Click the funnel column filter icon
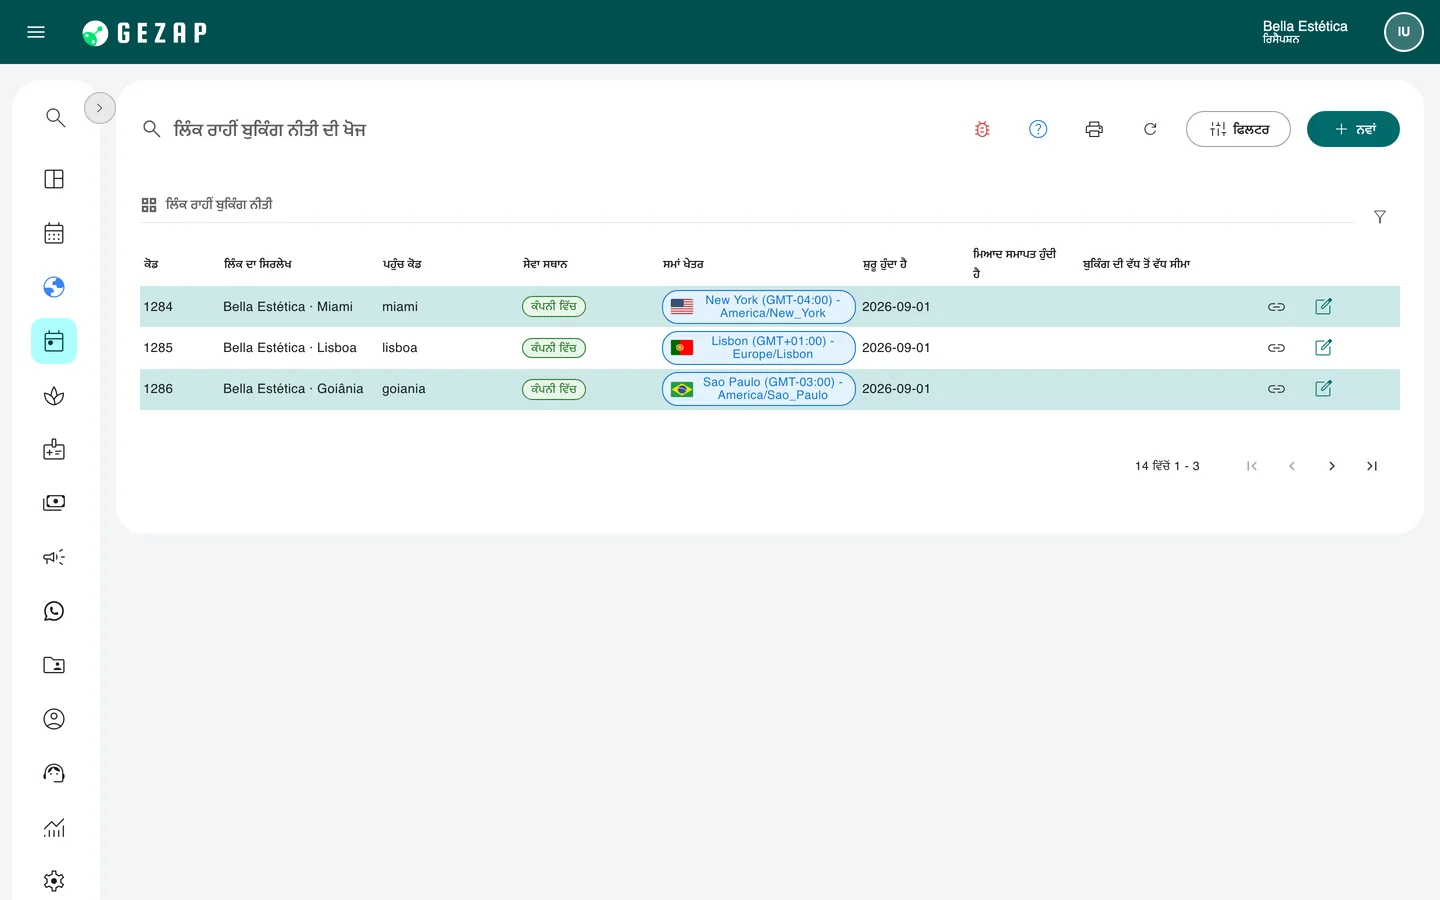This screenshot has height=900, width=1440. click(1380, 217)
